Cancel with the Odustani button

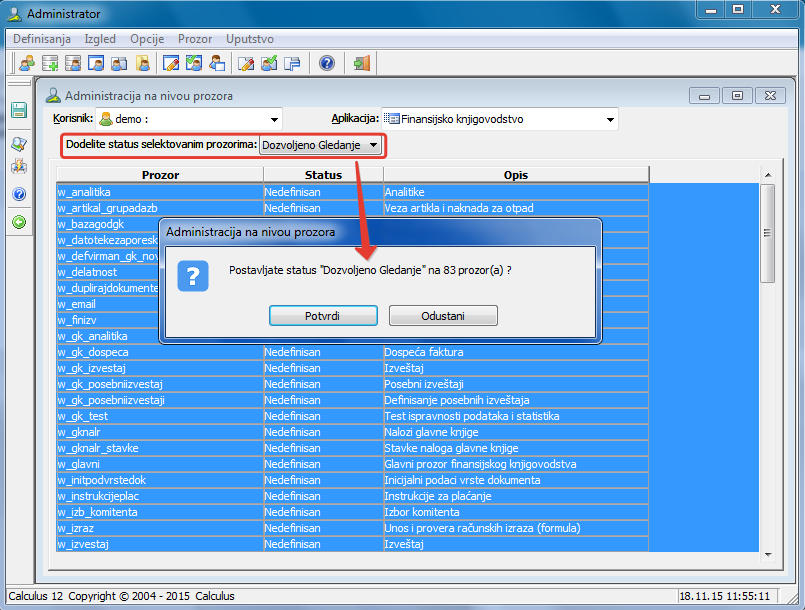pyautogui.click(x=443, y=316)
